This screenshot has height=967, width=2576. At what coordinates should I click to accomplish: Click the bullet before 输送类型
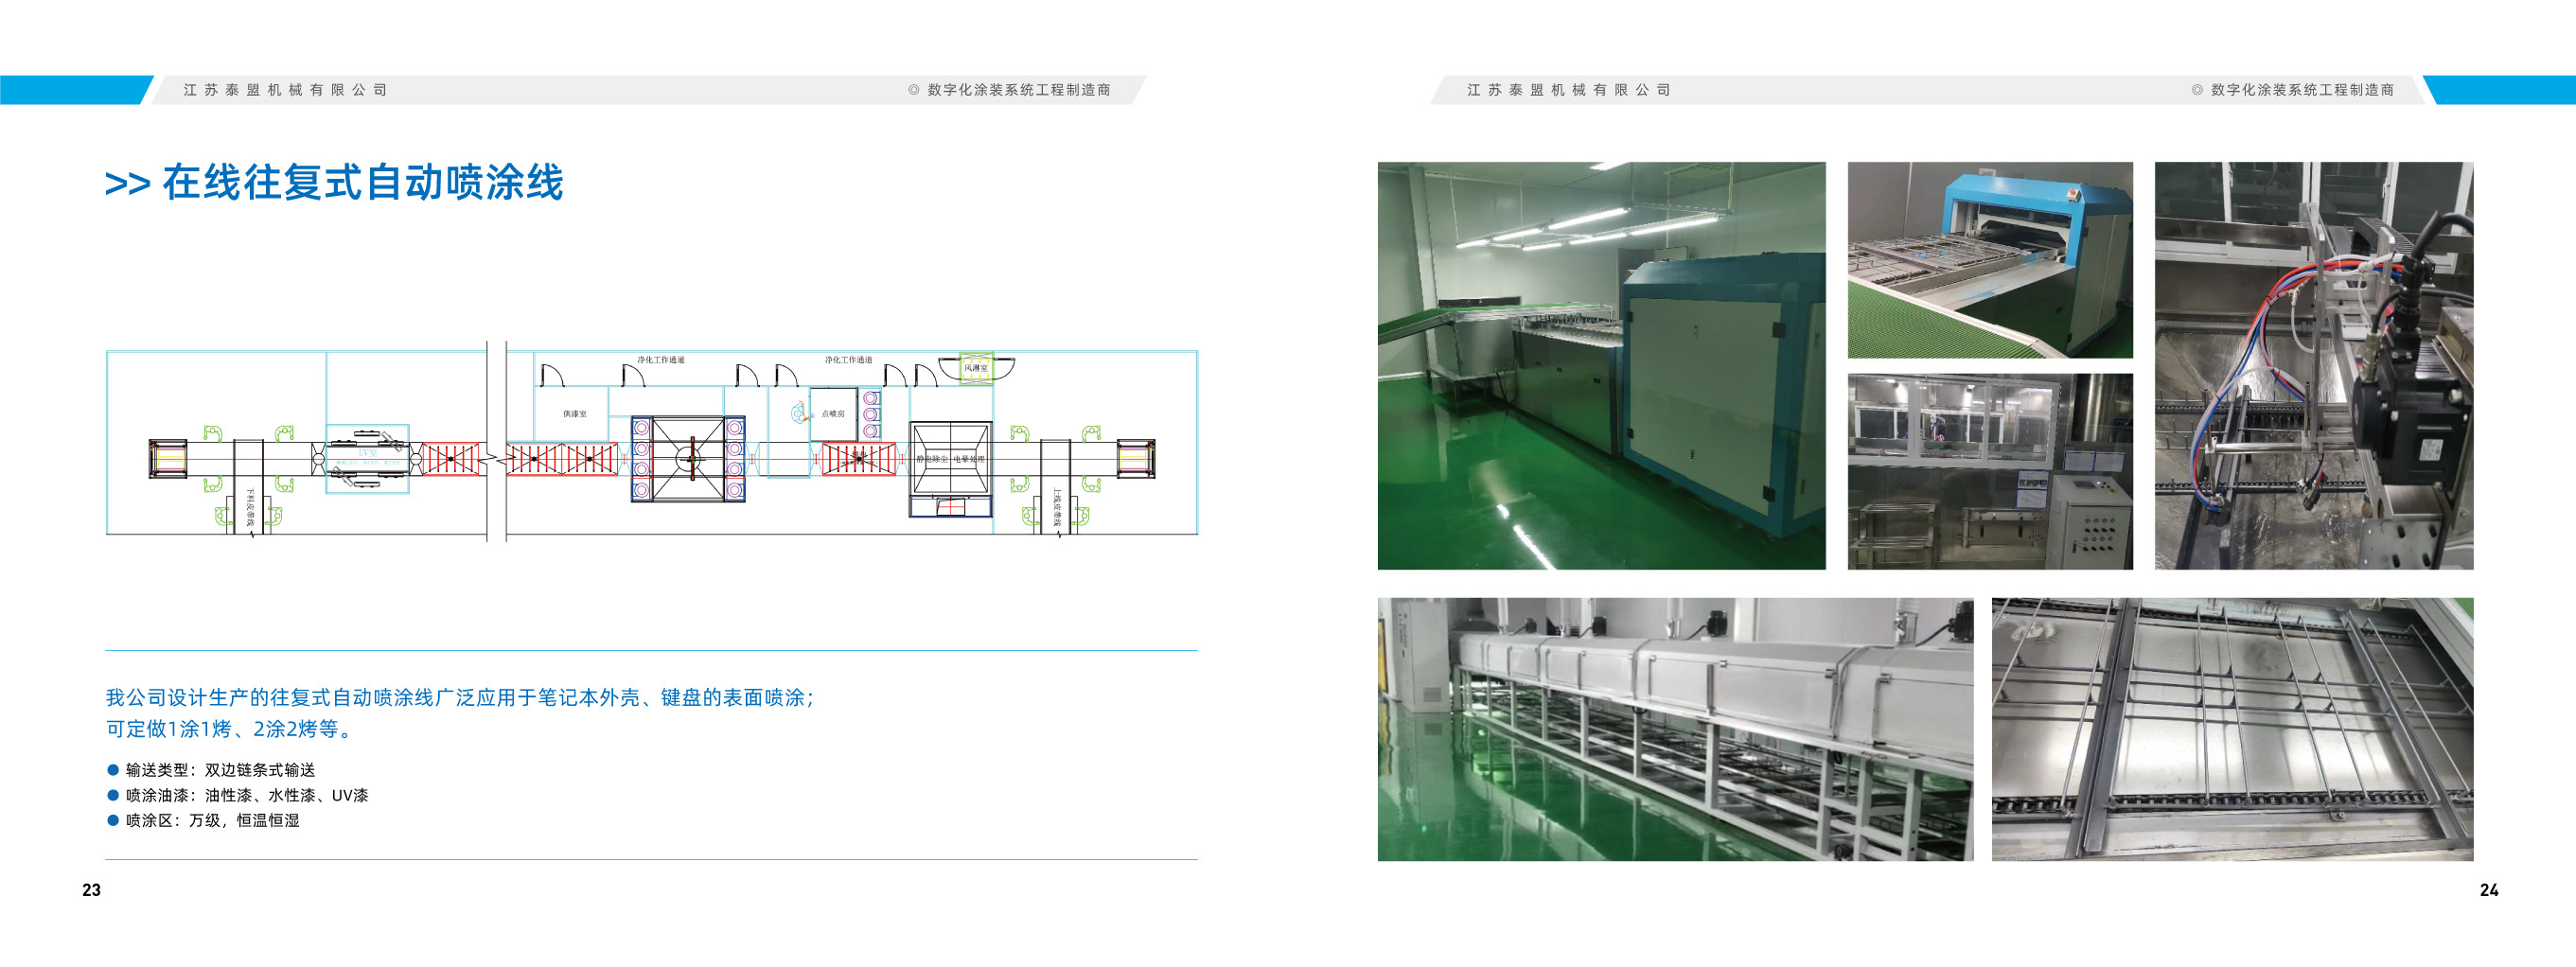pyautogui.click(x=113, y=770)
